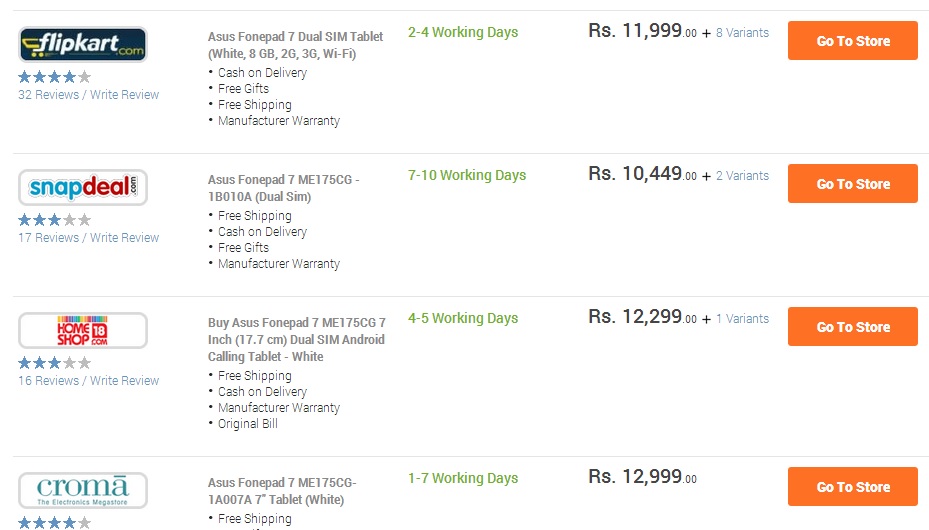Expand the 1 Variants for HomeShop18
Image resolution: width=929 pixels, height=530 pixels.
742,319
